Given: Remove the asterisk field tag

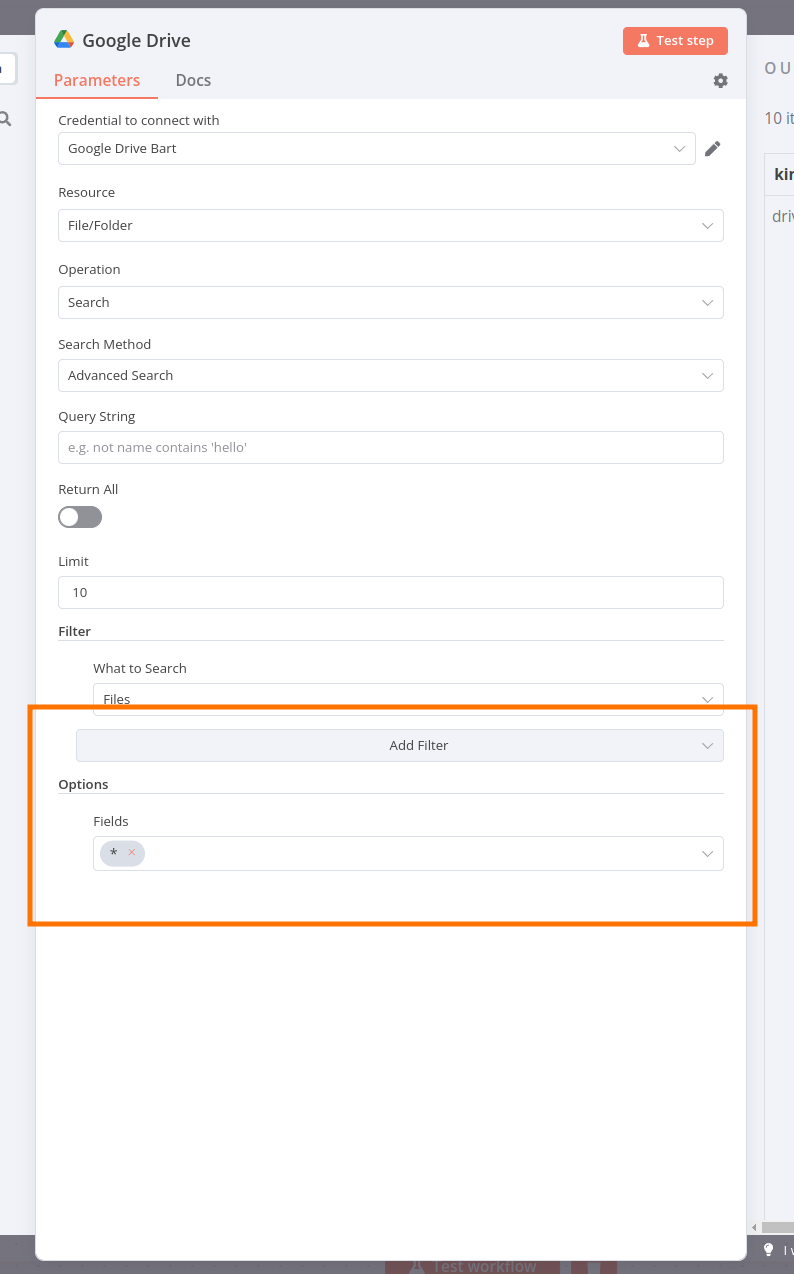Looking at the screenshot, I should tap(131, 853).
